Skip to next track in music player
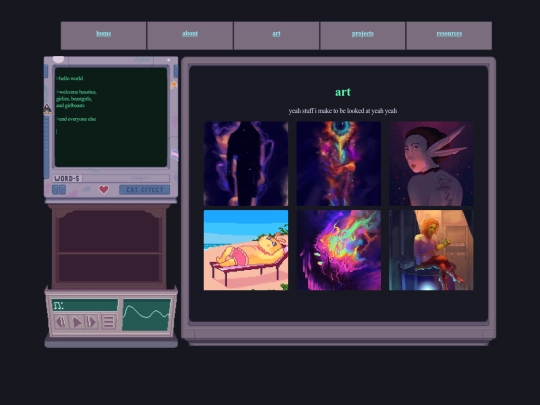This screenshot has height=405, width=540. point(92,322)
